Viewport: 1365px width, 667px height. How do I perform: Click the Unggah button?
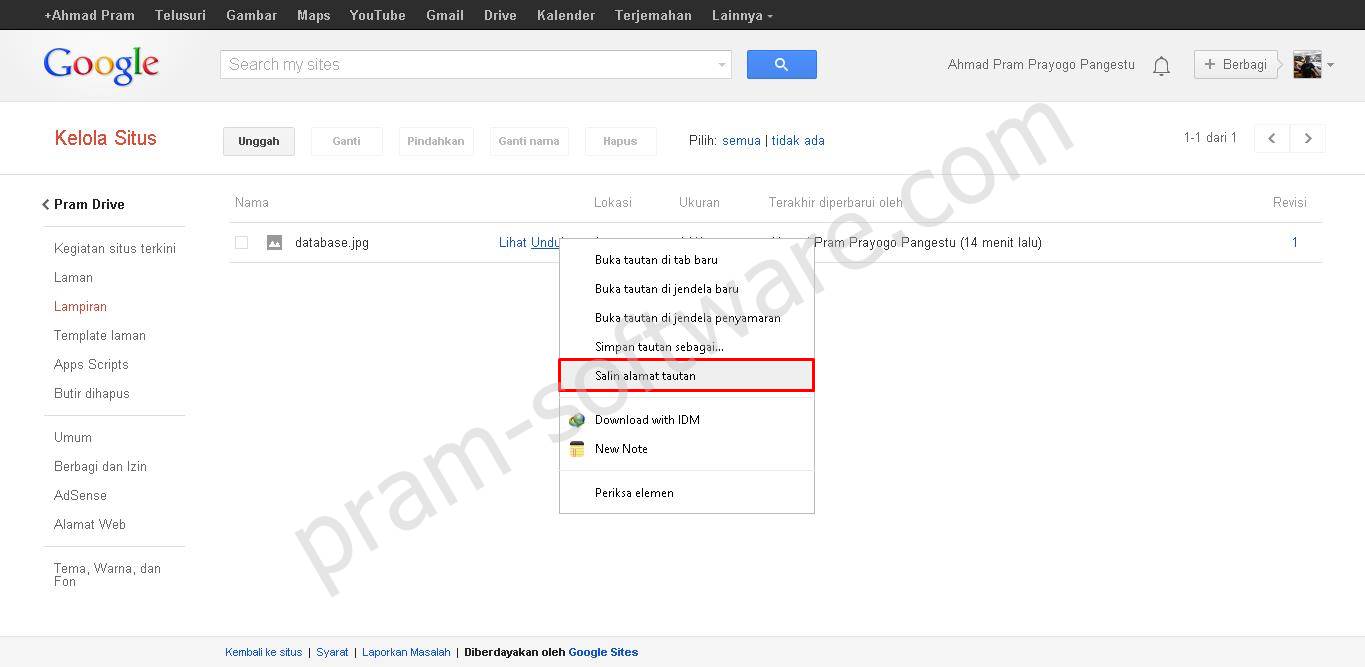(x=258, y=141)
